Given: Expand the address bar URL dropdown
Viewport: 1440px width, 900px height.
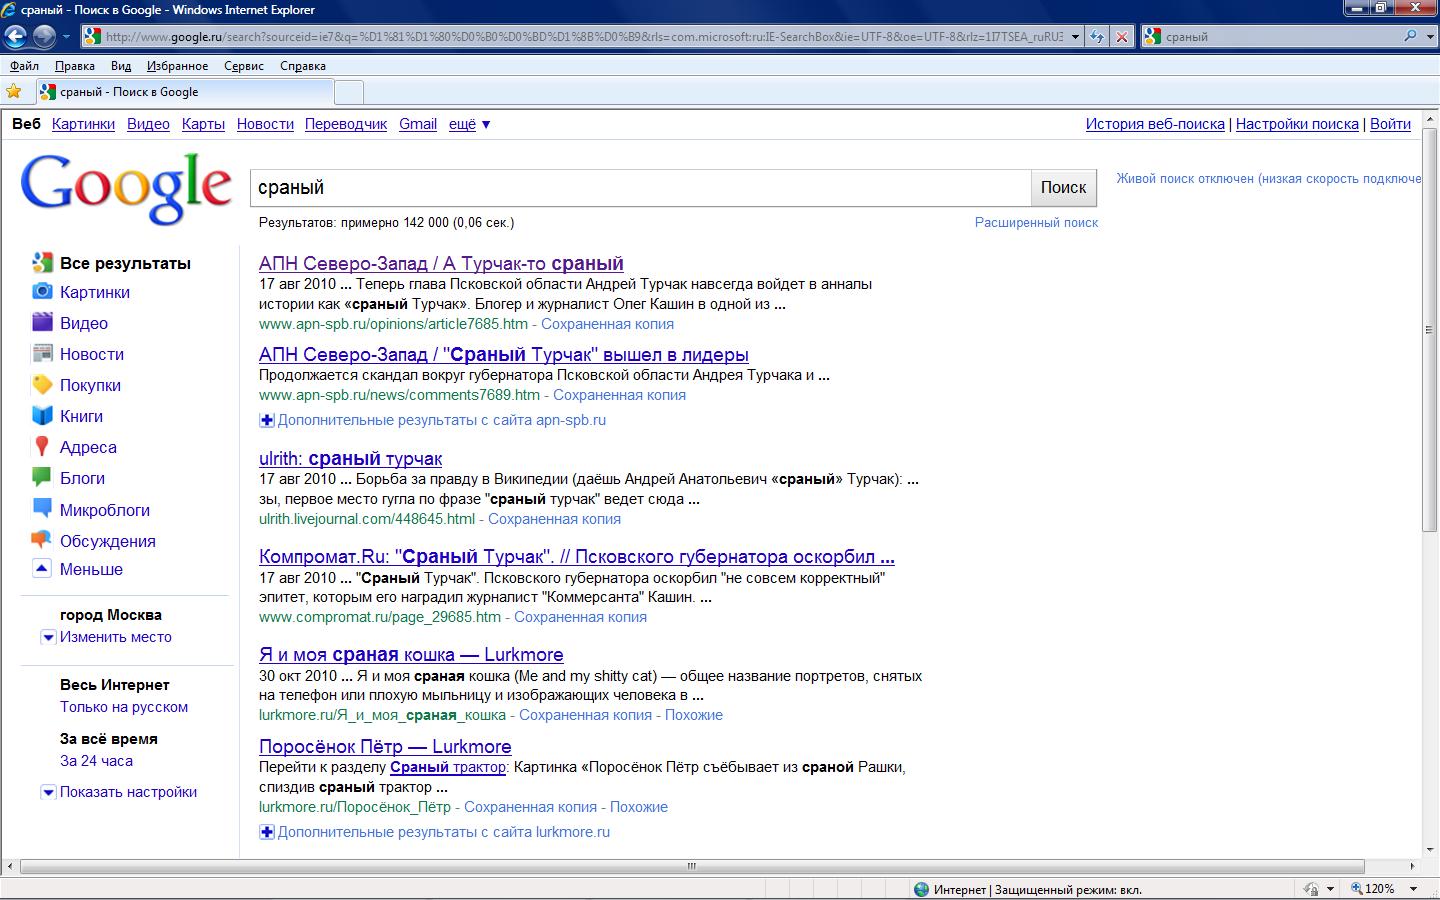Looking at the screenshot, I should 1075,37.
